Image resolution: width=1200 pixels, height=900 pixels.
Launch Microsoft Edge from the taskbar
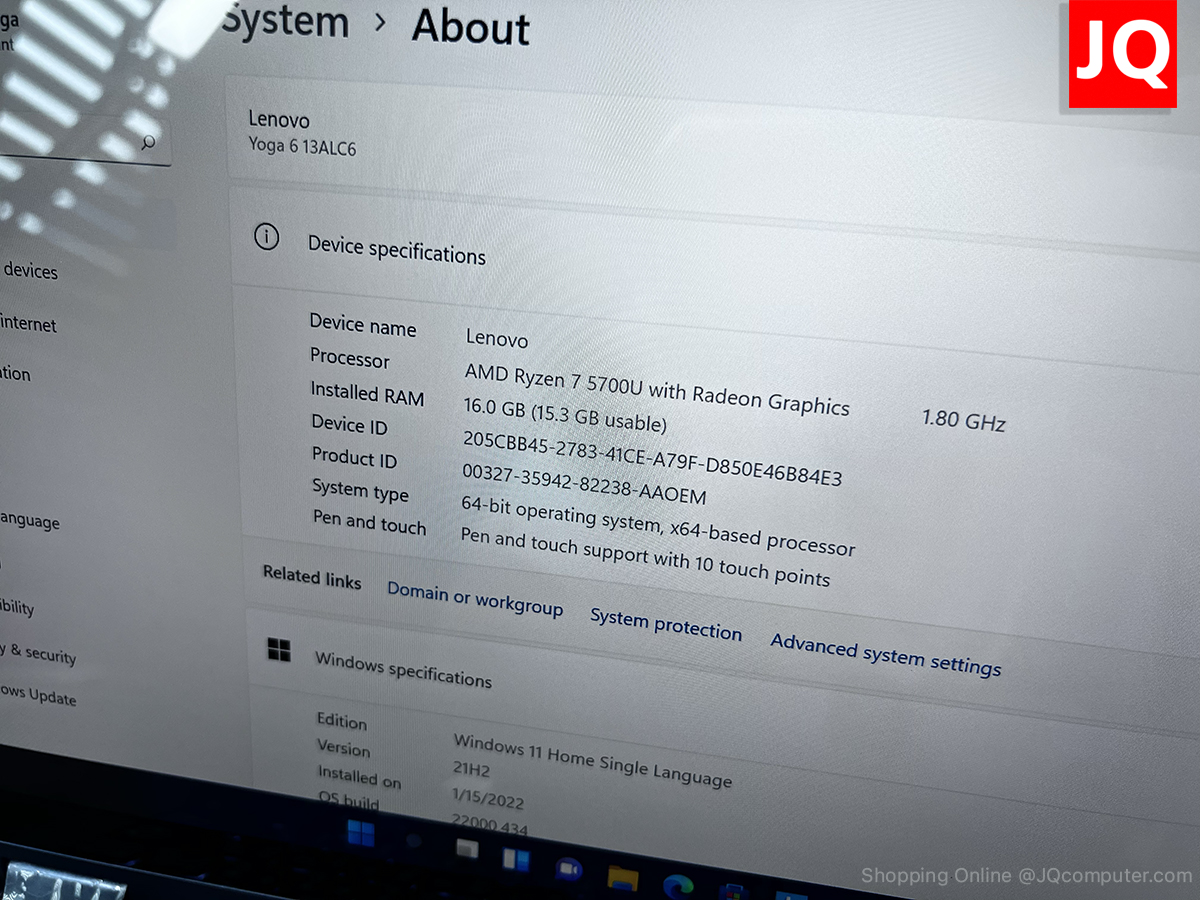coord(677,886)
